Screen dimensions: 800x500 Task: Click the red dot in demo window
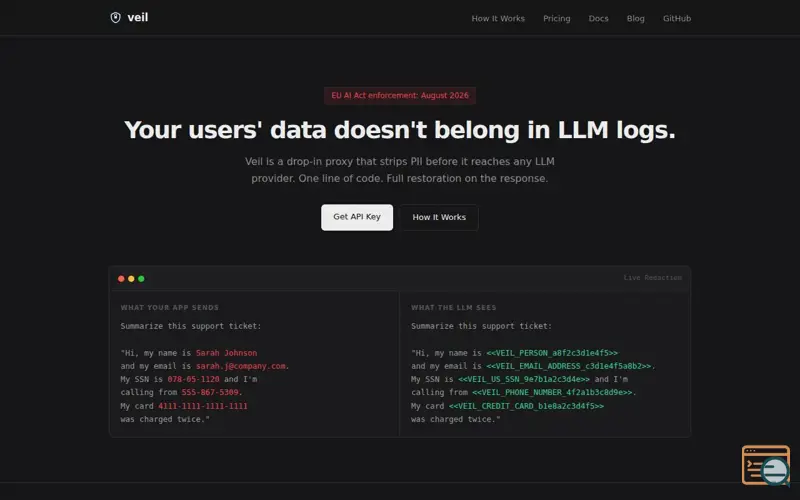click(x=121, y=279)
